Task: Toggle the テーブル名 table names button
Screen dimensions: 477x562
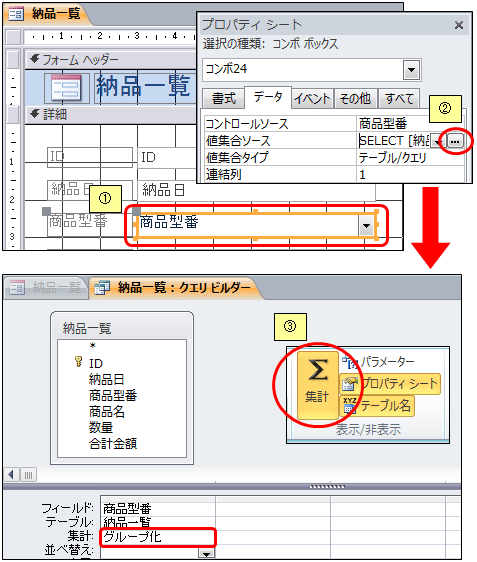Action: point(377,406)
